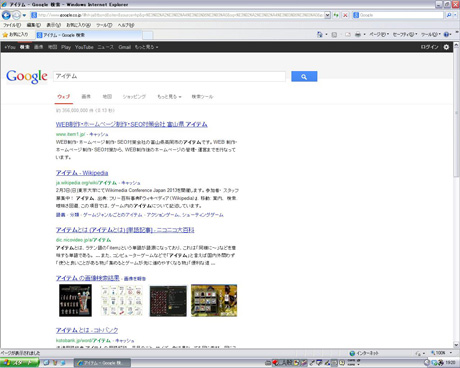Open the 編集 menu
The height and width of the screenshot is (368, 460).
33,25
